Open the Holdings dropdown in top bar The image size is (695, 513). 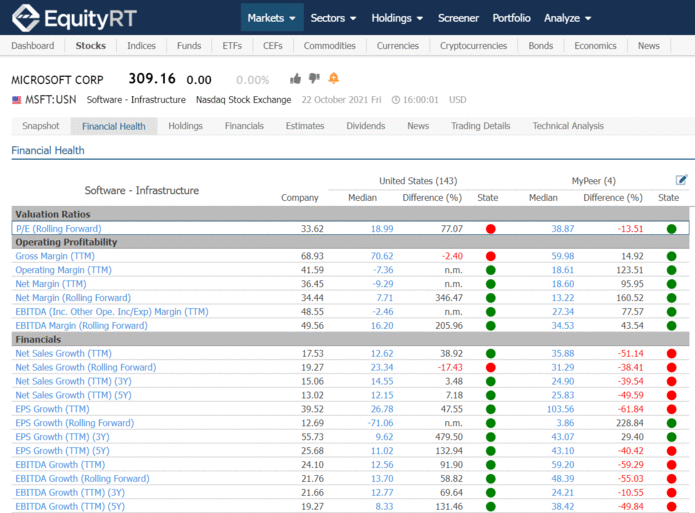[x=397, y=18]
